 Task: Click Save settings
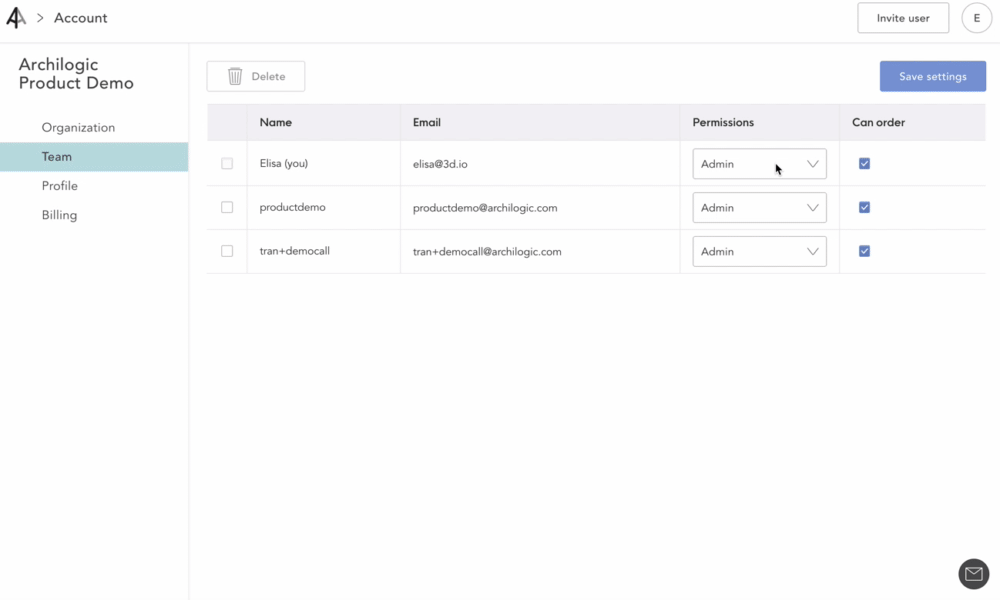[932, 77]
